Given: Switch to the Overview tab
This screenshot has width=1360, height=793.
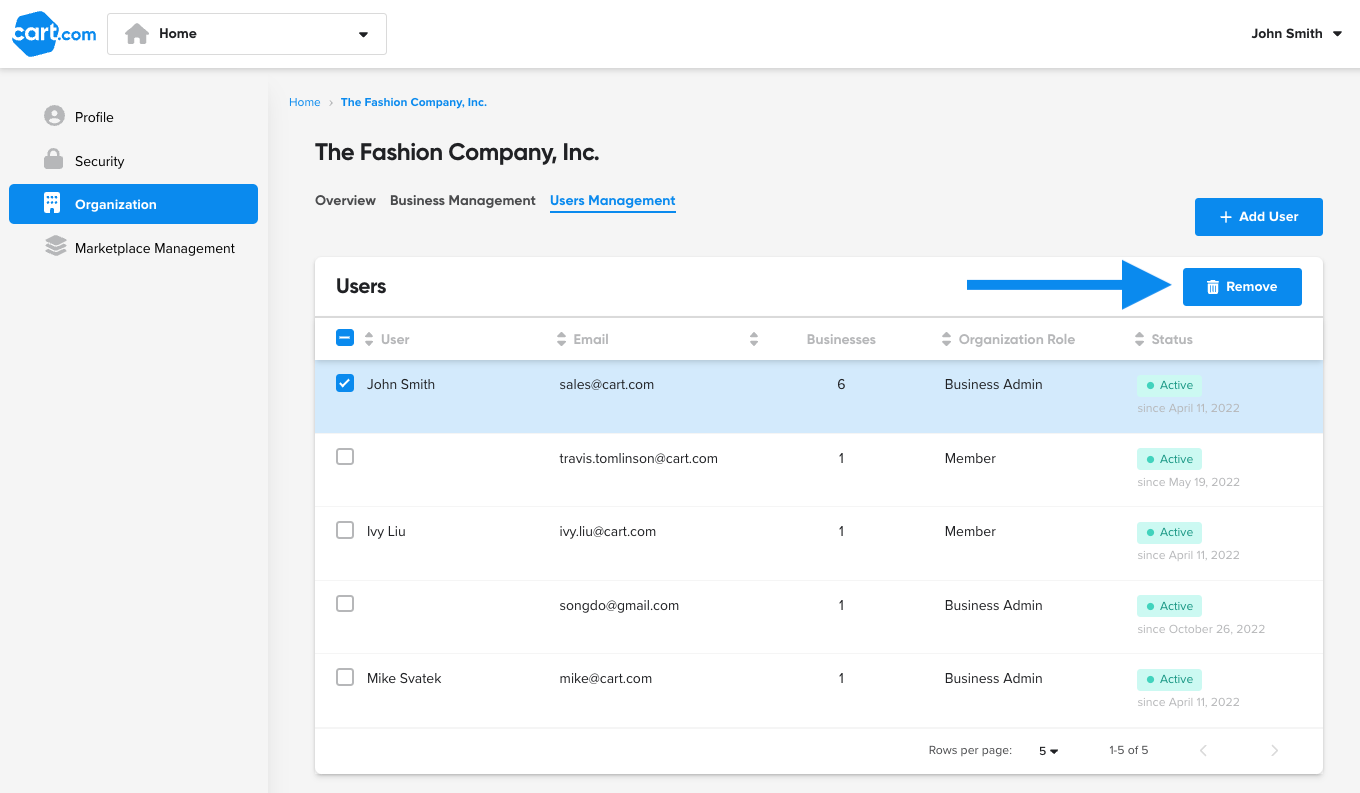Looking at the screenshot, I should pyautogui.click(x=345, y=201).
